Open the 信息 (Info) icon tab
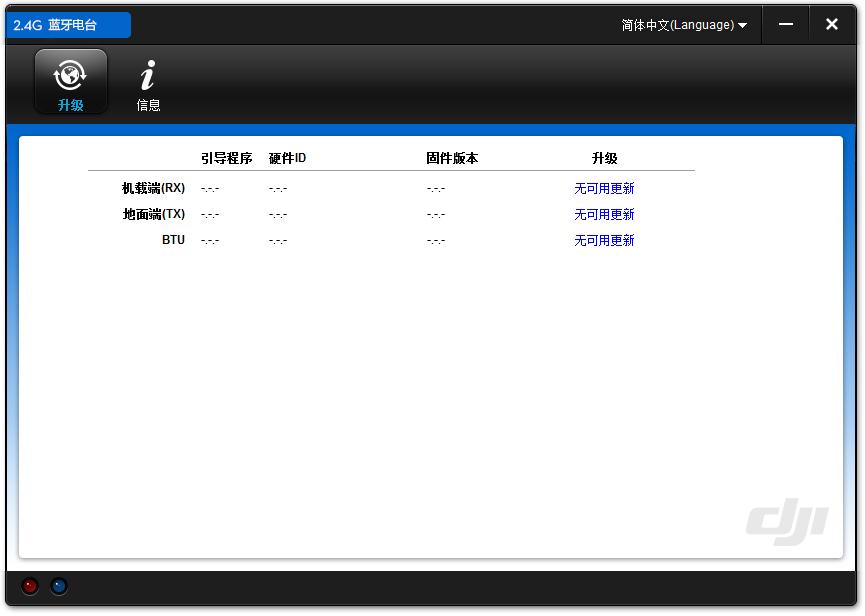Screen dimensions: 865x616 pos(148,84)
